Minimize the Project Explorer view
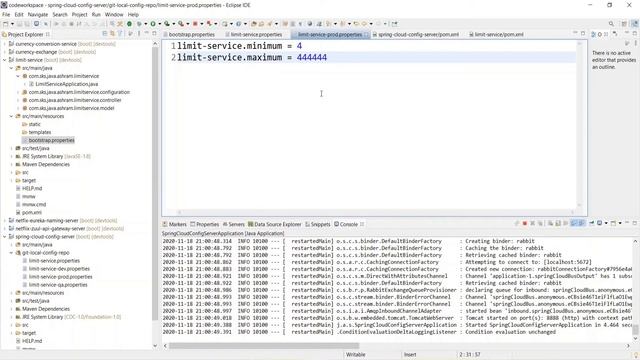Image resolution: width=640 pixels, height=360 pixels. coord(147,34)
